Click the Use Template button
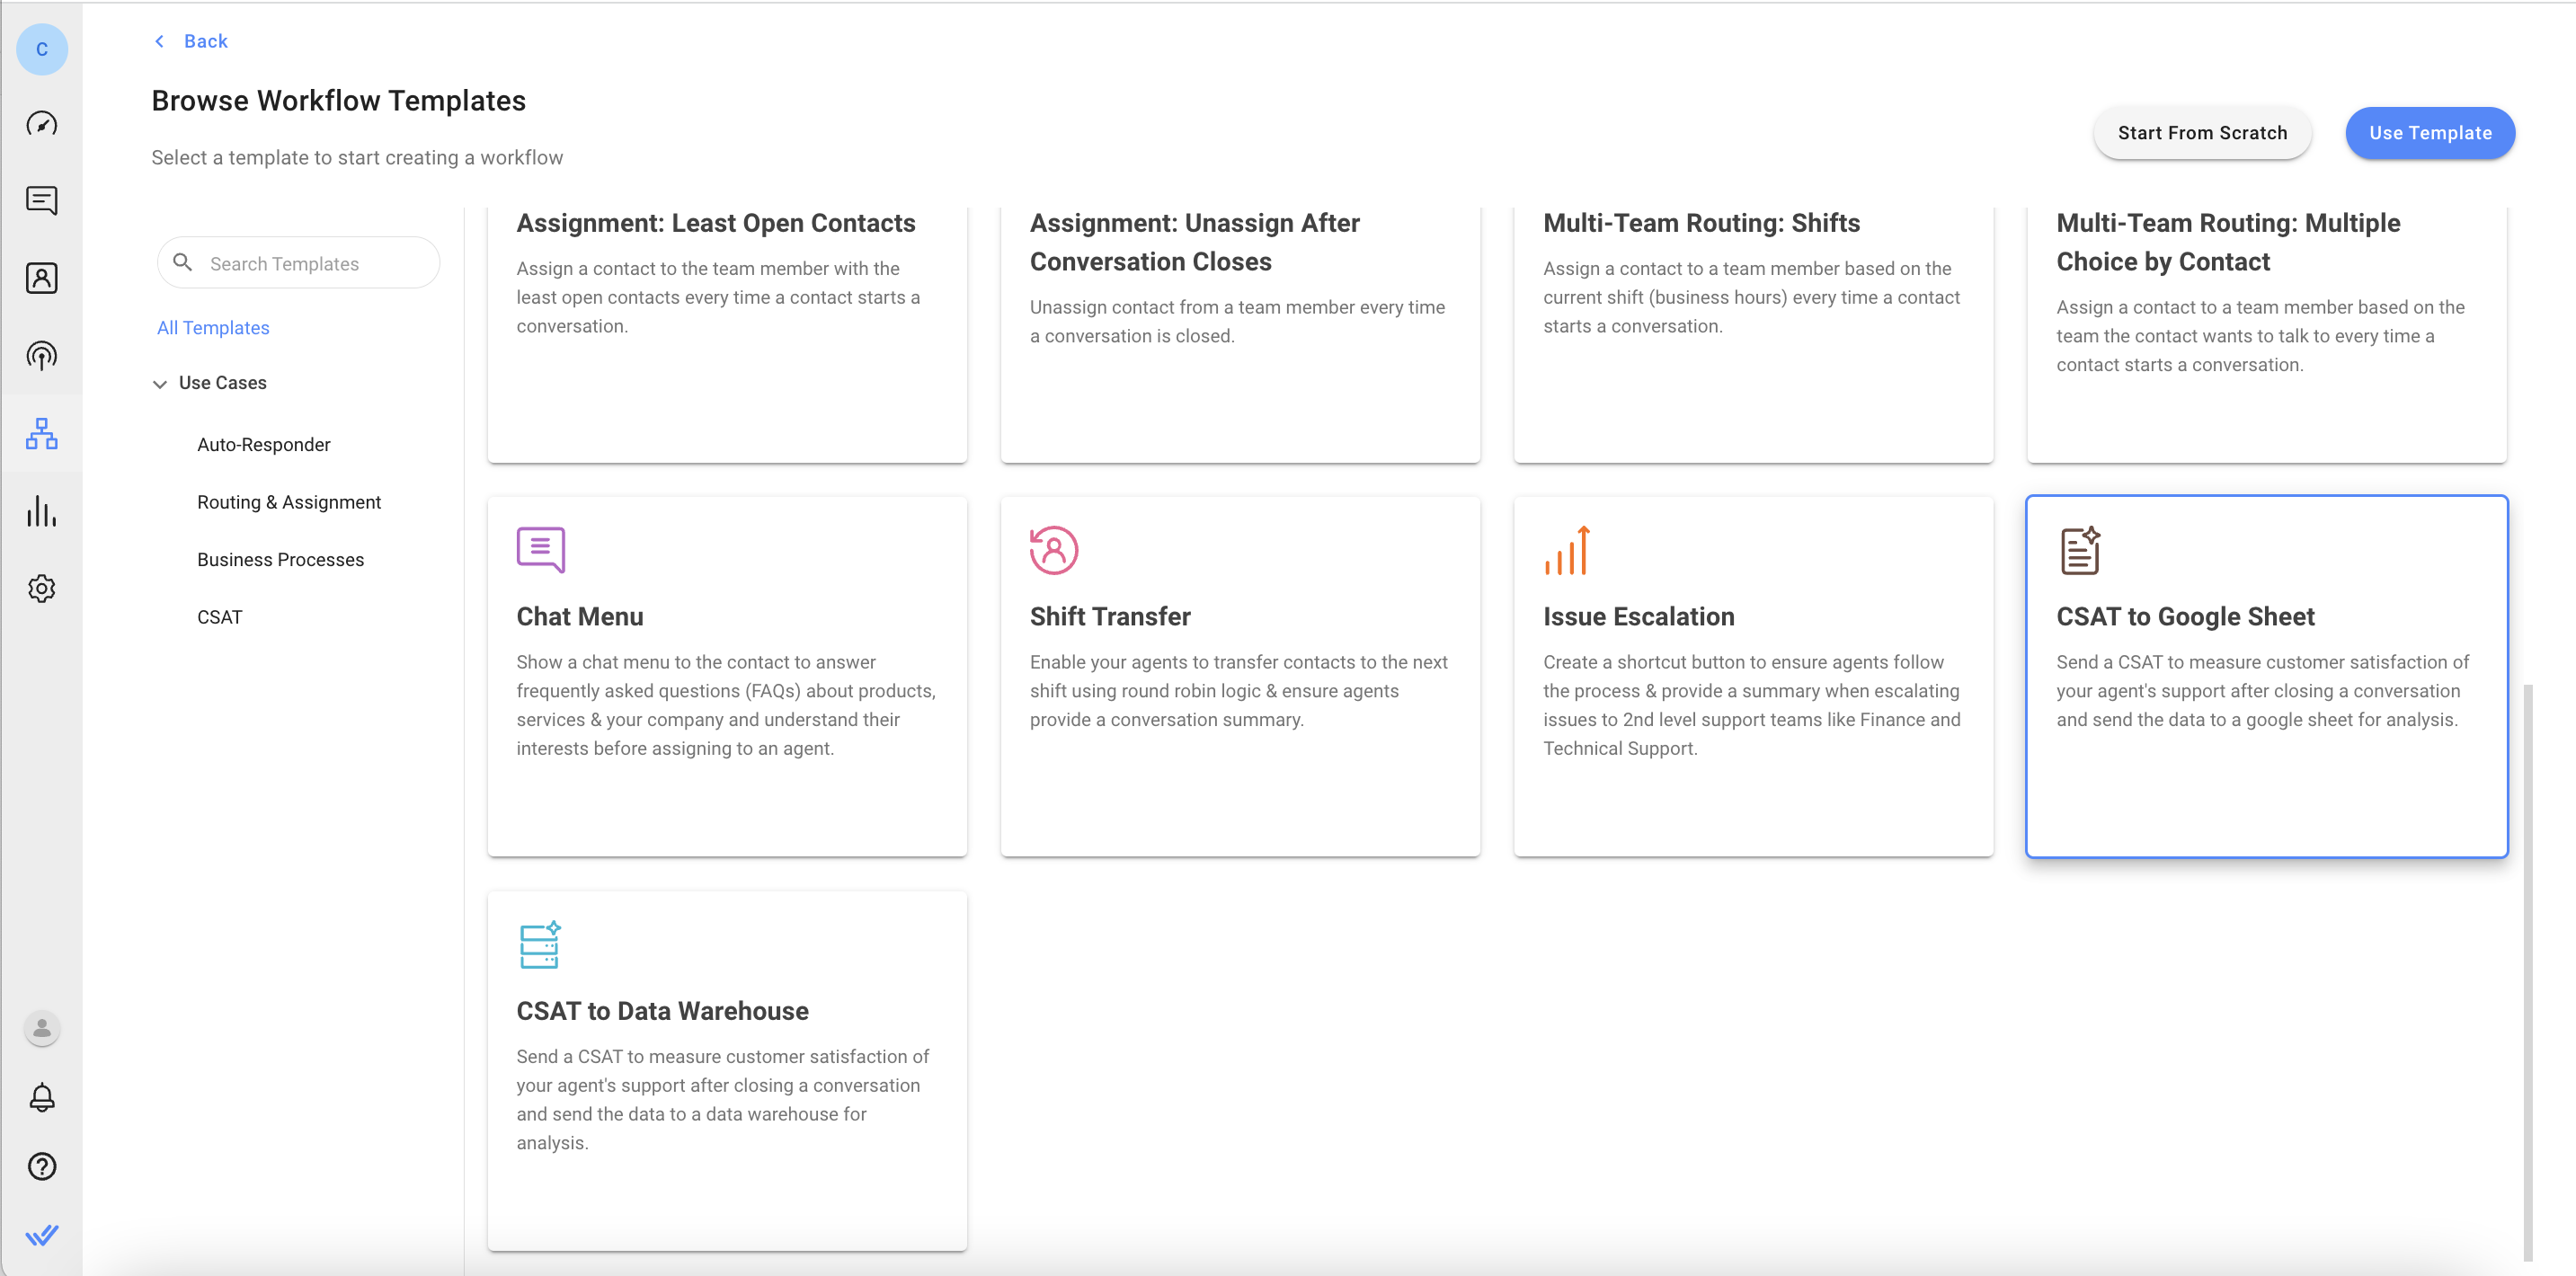2576x1276 pixels. tap(2429, 133)
